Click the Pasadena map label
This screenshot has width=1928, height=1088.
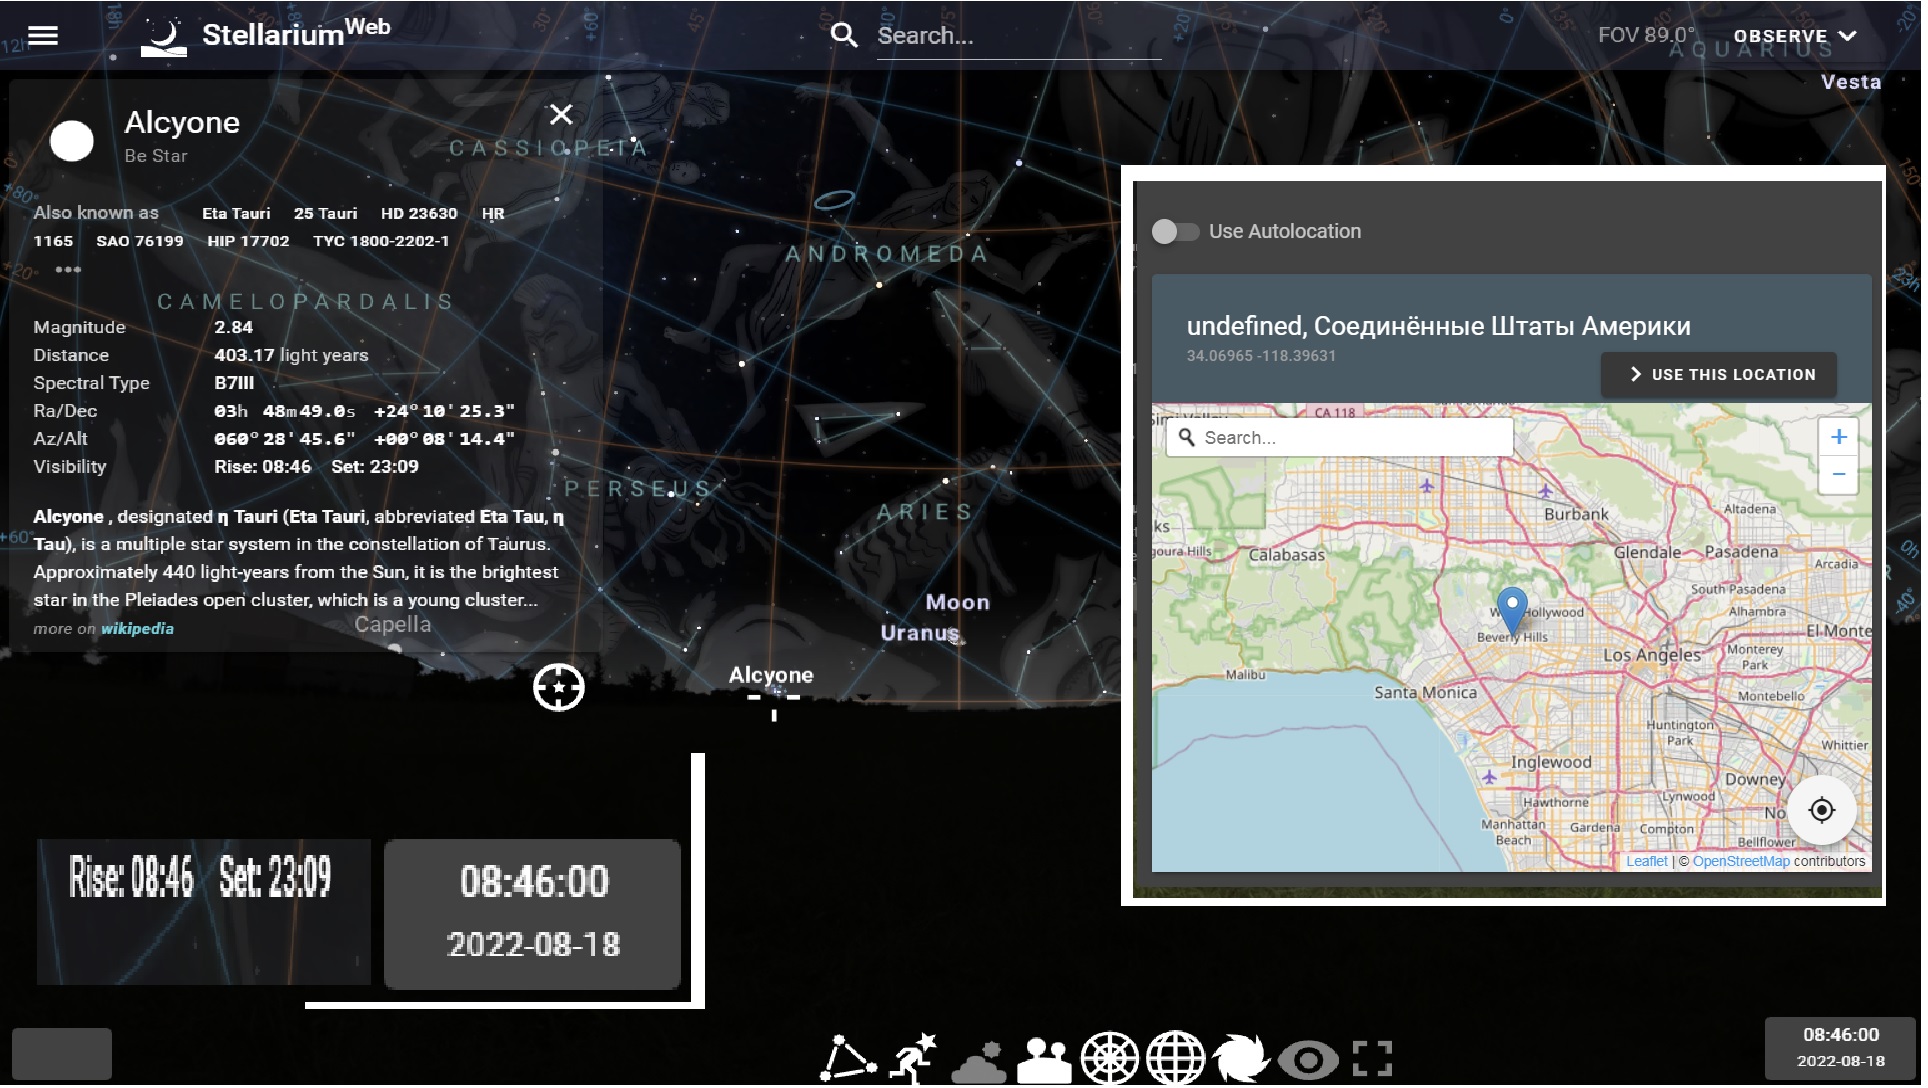(x=1741, y=552)
